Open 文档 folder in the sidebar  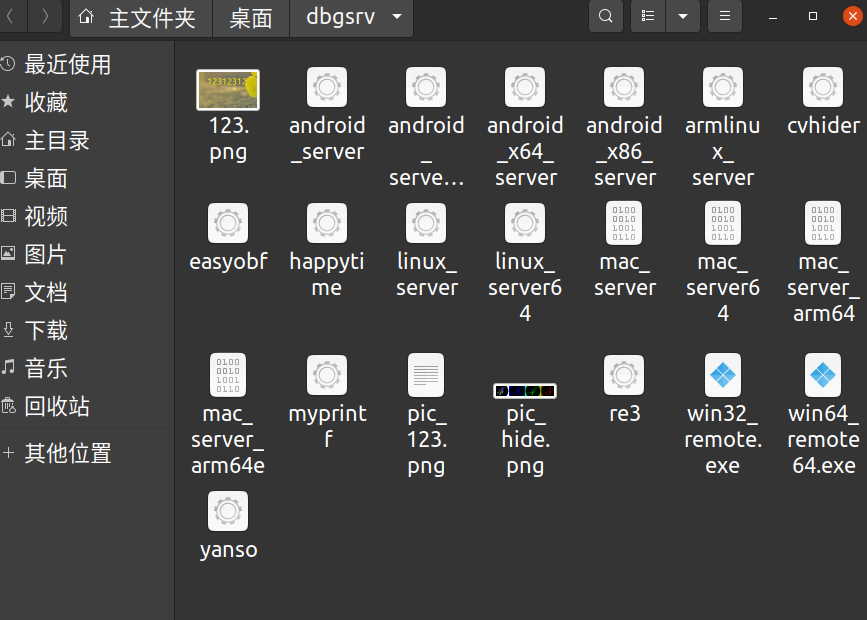click(87, 293)
